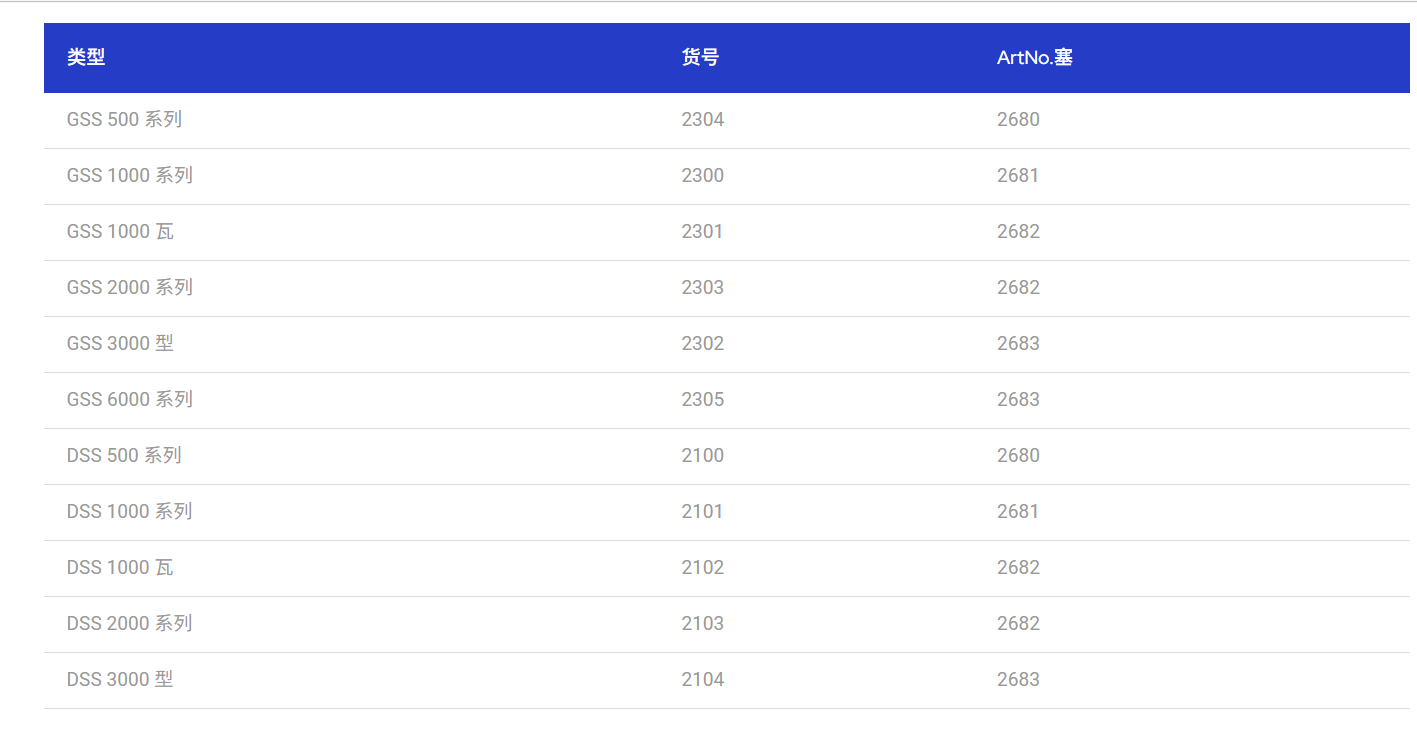Select 2680 in the DSS 500 row
This screenshot has width=1417, height=734.
pyautogui.click(x=1018, y=456)
